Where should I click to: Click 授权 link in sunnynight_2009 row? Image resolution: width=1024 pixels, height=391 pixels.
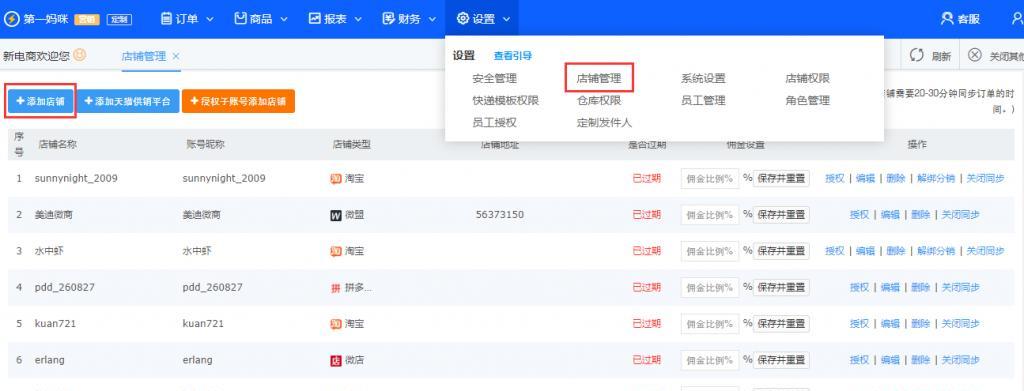tap(835, 178)
